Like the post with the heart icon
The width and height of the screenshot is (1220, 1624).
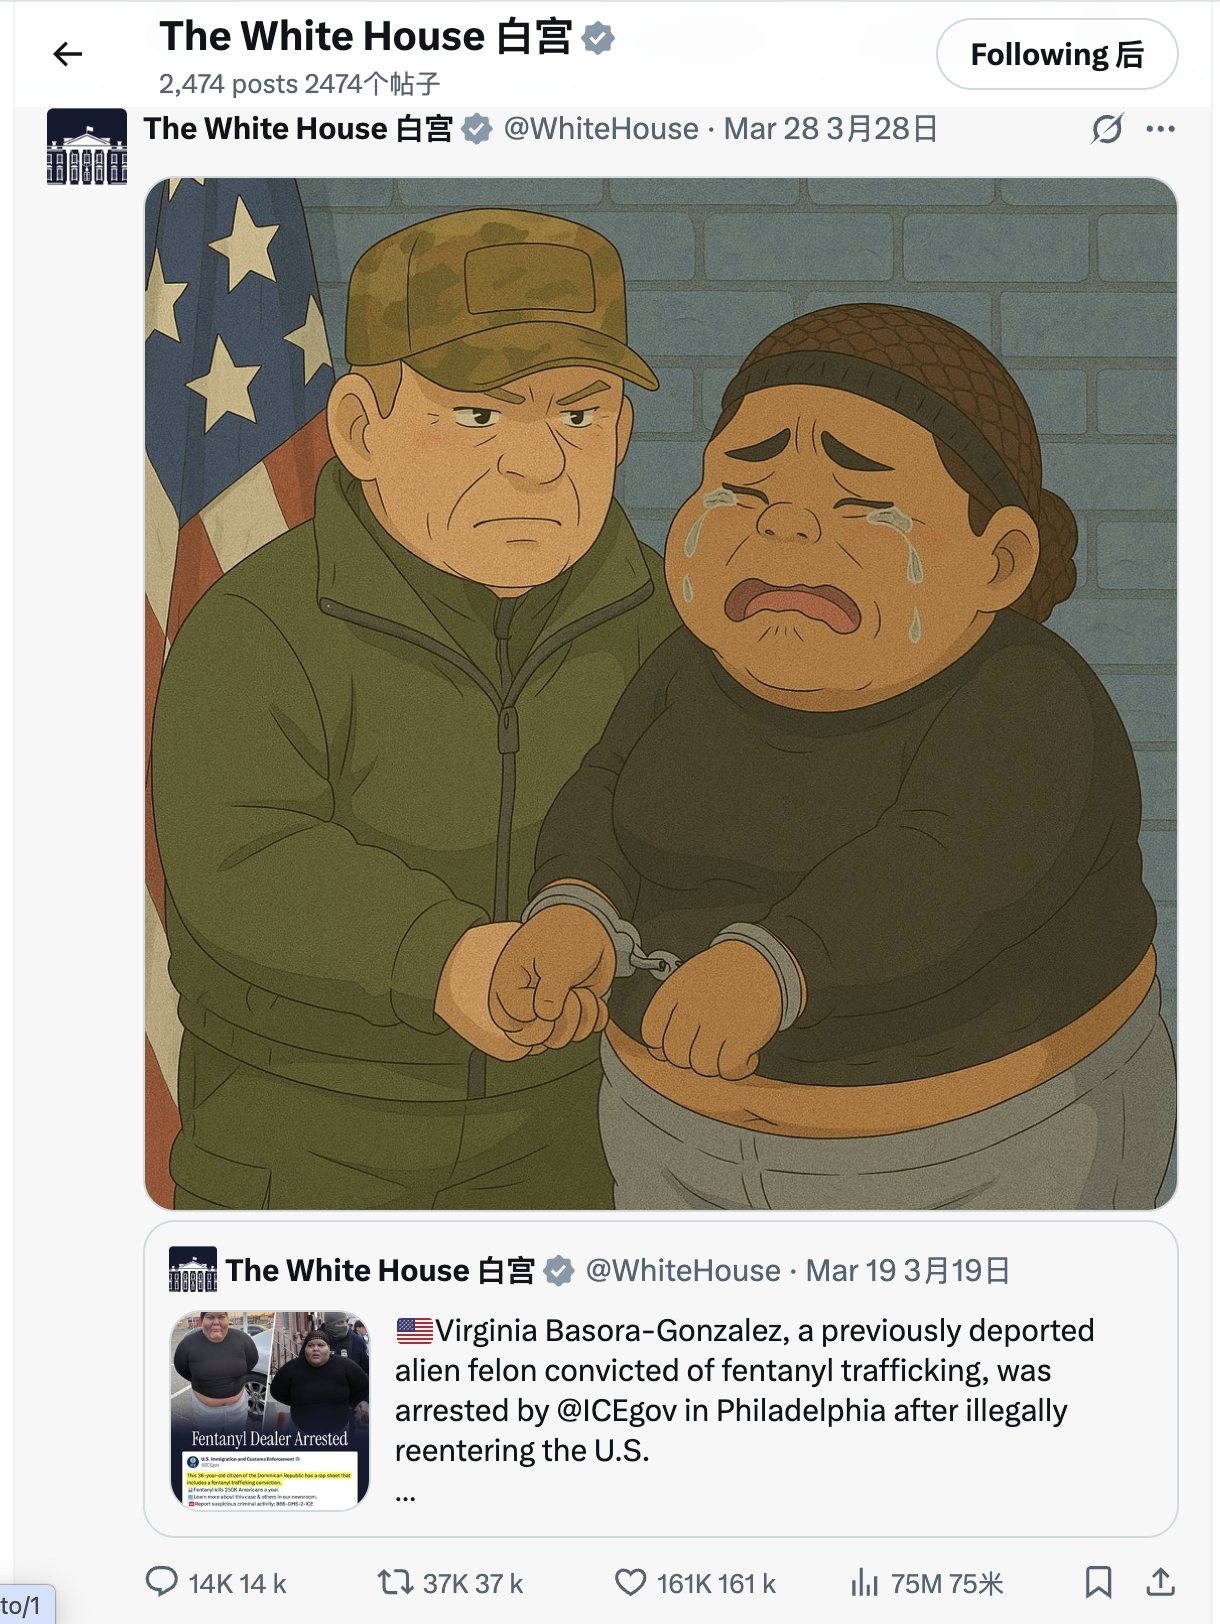[x=630, y=1581]
